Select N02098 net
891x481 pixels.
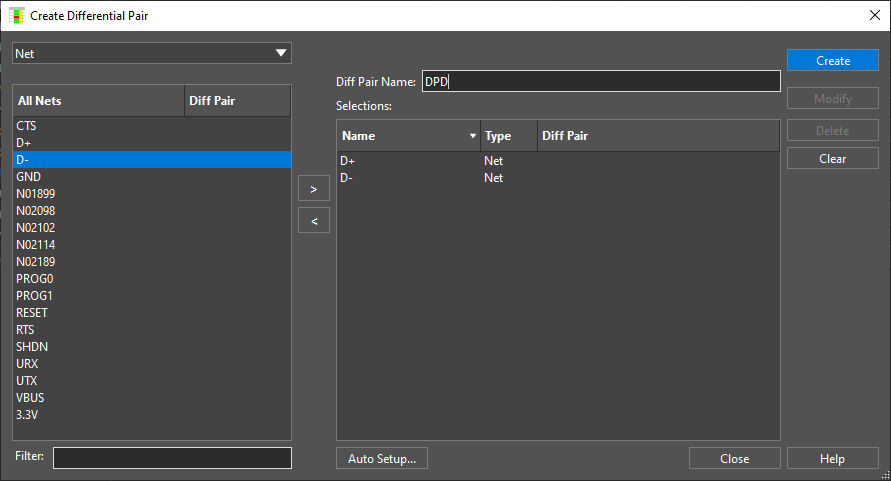point(152,211)
